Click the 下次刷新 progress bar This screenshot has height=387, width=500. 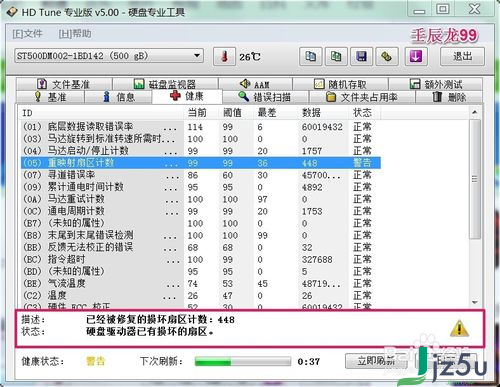click(243, 361)
